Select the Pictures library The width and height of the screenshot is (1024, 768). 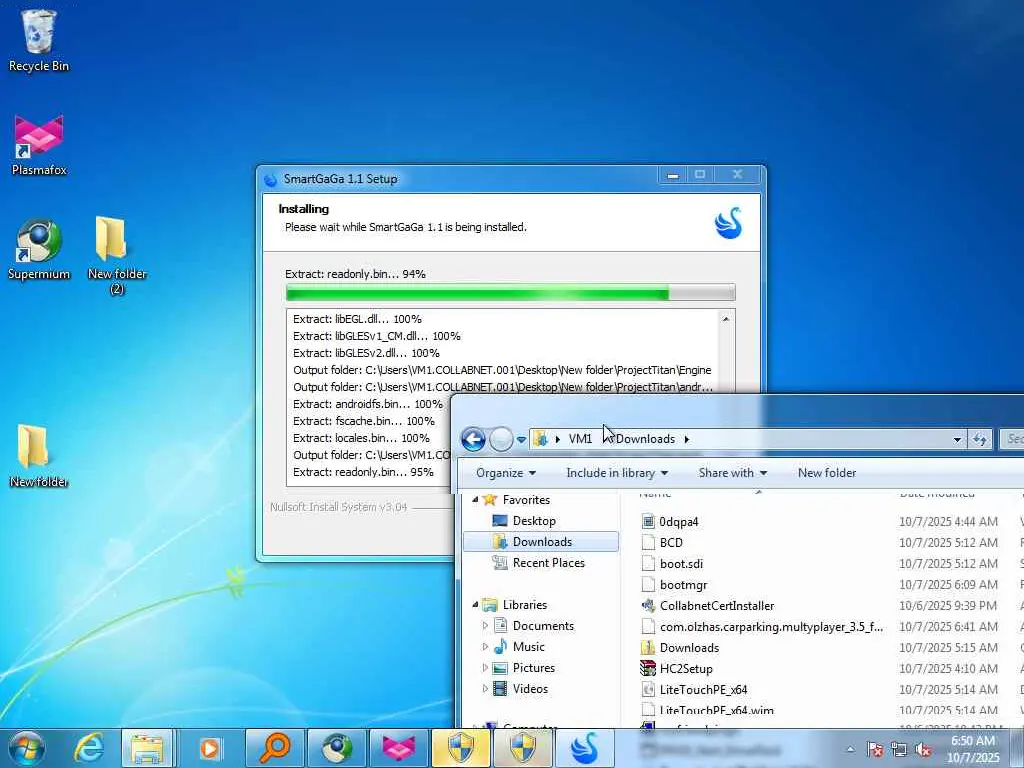point(533,667)
